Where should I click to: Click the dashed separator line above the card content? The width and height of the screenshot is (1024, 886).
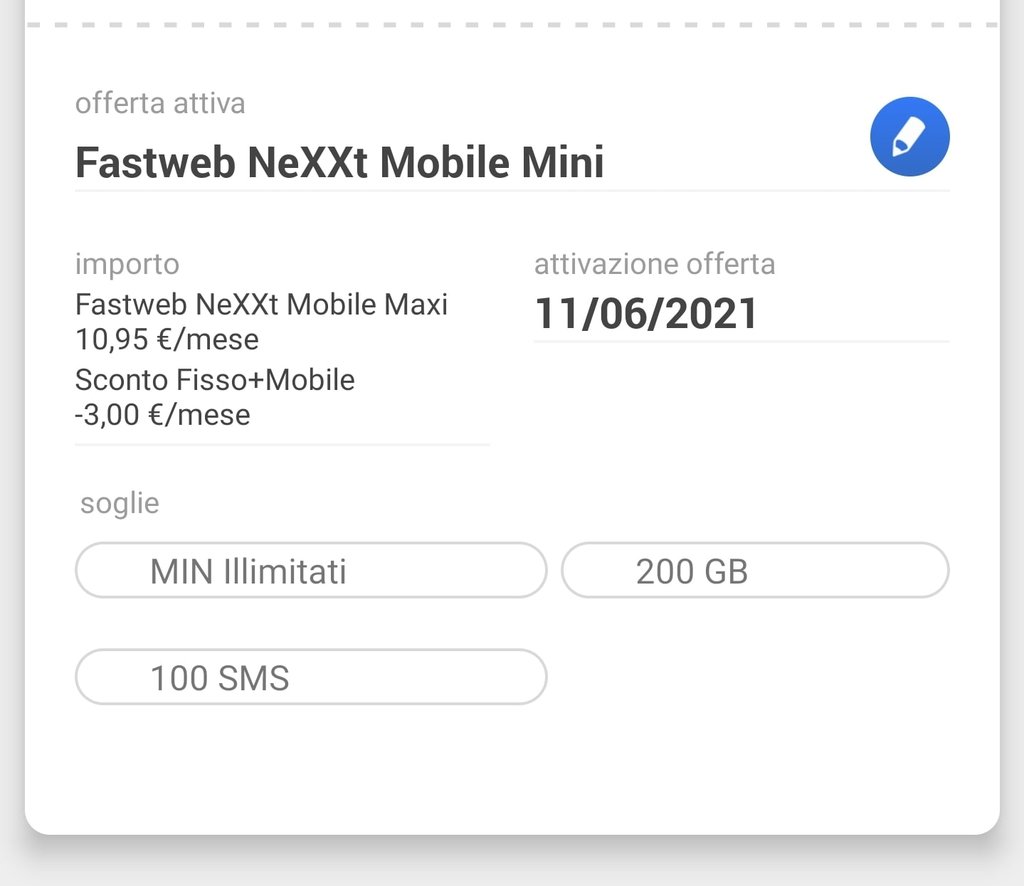[x=512, y=24]
